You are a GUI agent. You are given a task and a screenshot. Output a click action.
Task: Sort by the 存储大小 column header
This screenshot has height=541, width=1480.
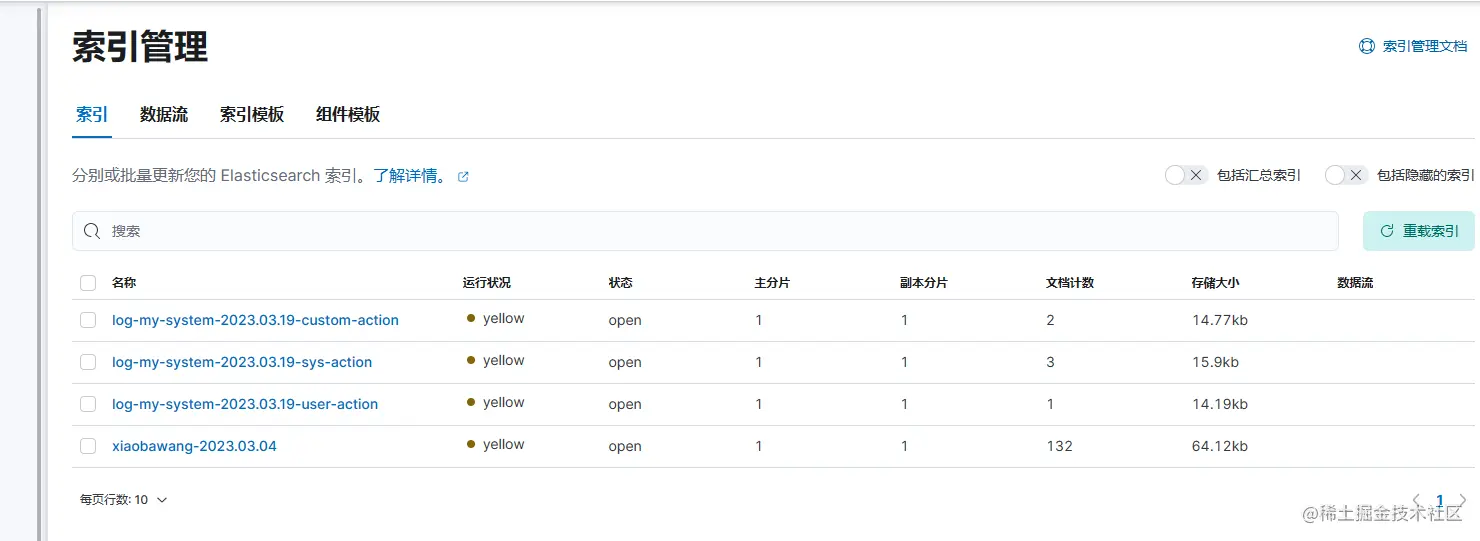(1216, 283)
